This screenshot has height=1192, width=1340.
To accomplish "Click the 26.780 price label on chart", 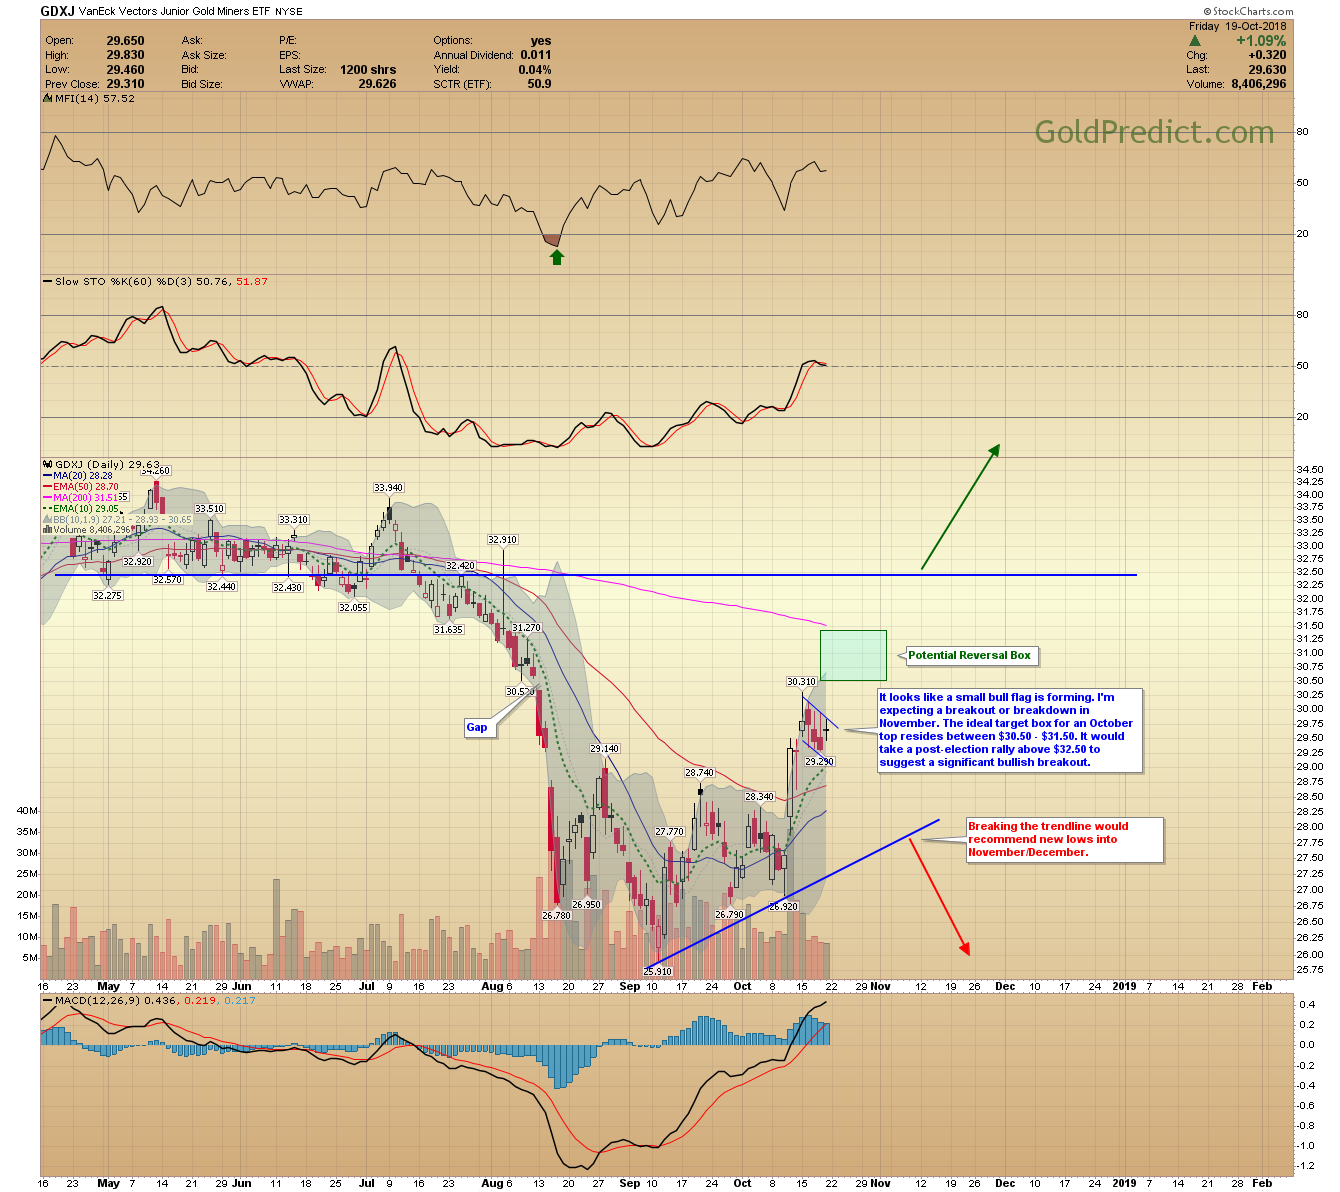I will point(556,915).
